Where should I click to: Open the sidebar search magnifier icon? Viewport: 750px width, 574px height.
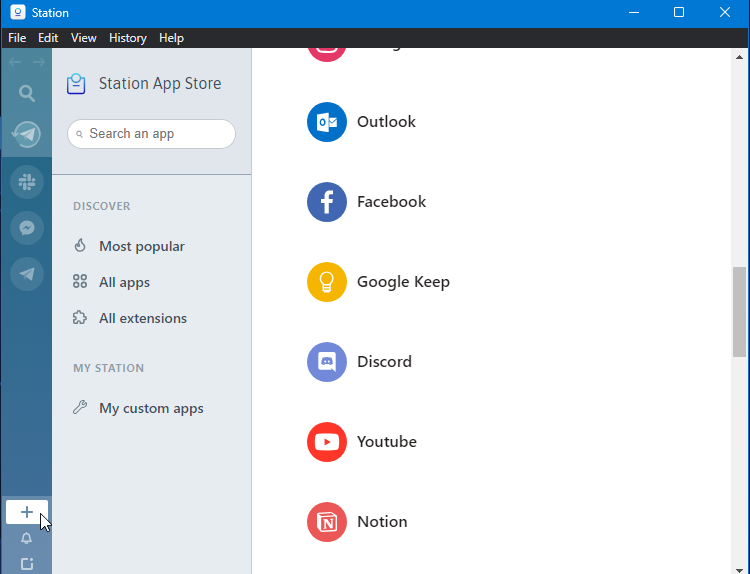[27, 93]
